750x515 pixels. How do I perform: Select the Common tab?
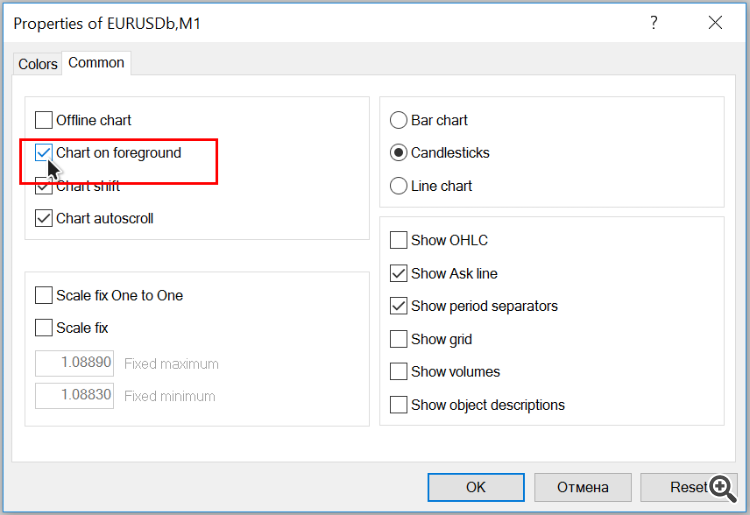(x=96, y=63)
